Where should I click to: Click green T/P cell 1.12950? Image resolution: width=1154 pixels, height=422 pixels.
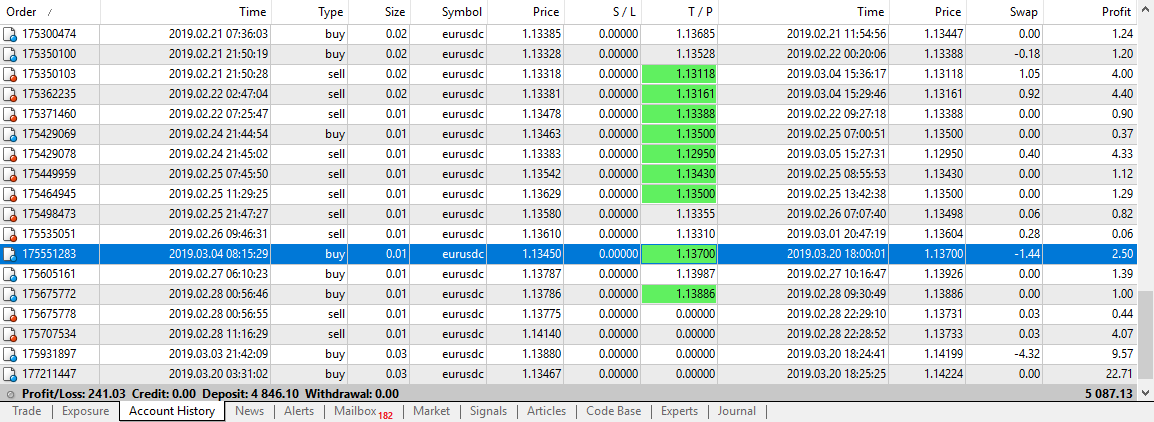pyautogui.click(x=679, y=153)
